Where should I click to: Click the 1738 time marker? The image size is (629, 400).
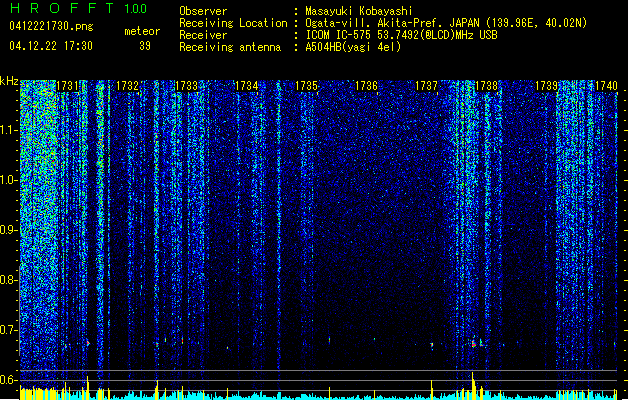486,86
